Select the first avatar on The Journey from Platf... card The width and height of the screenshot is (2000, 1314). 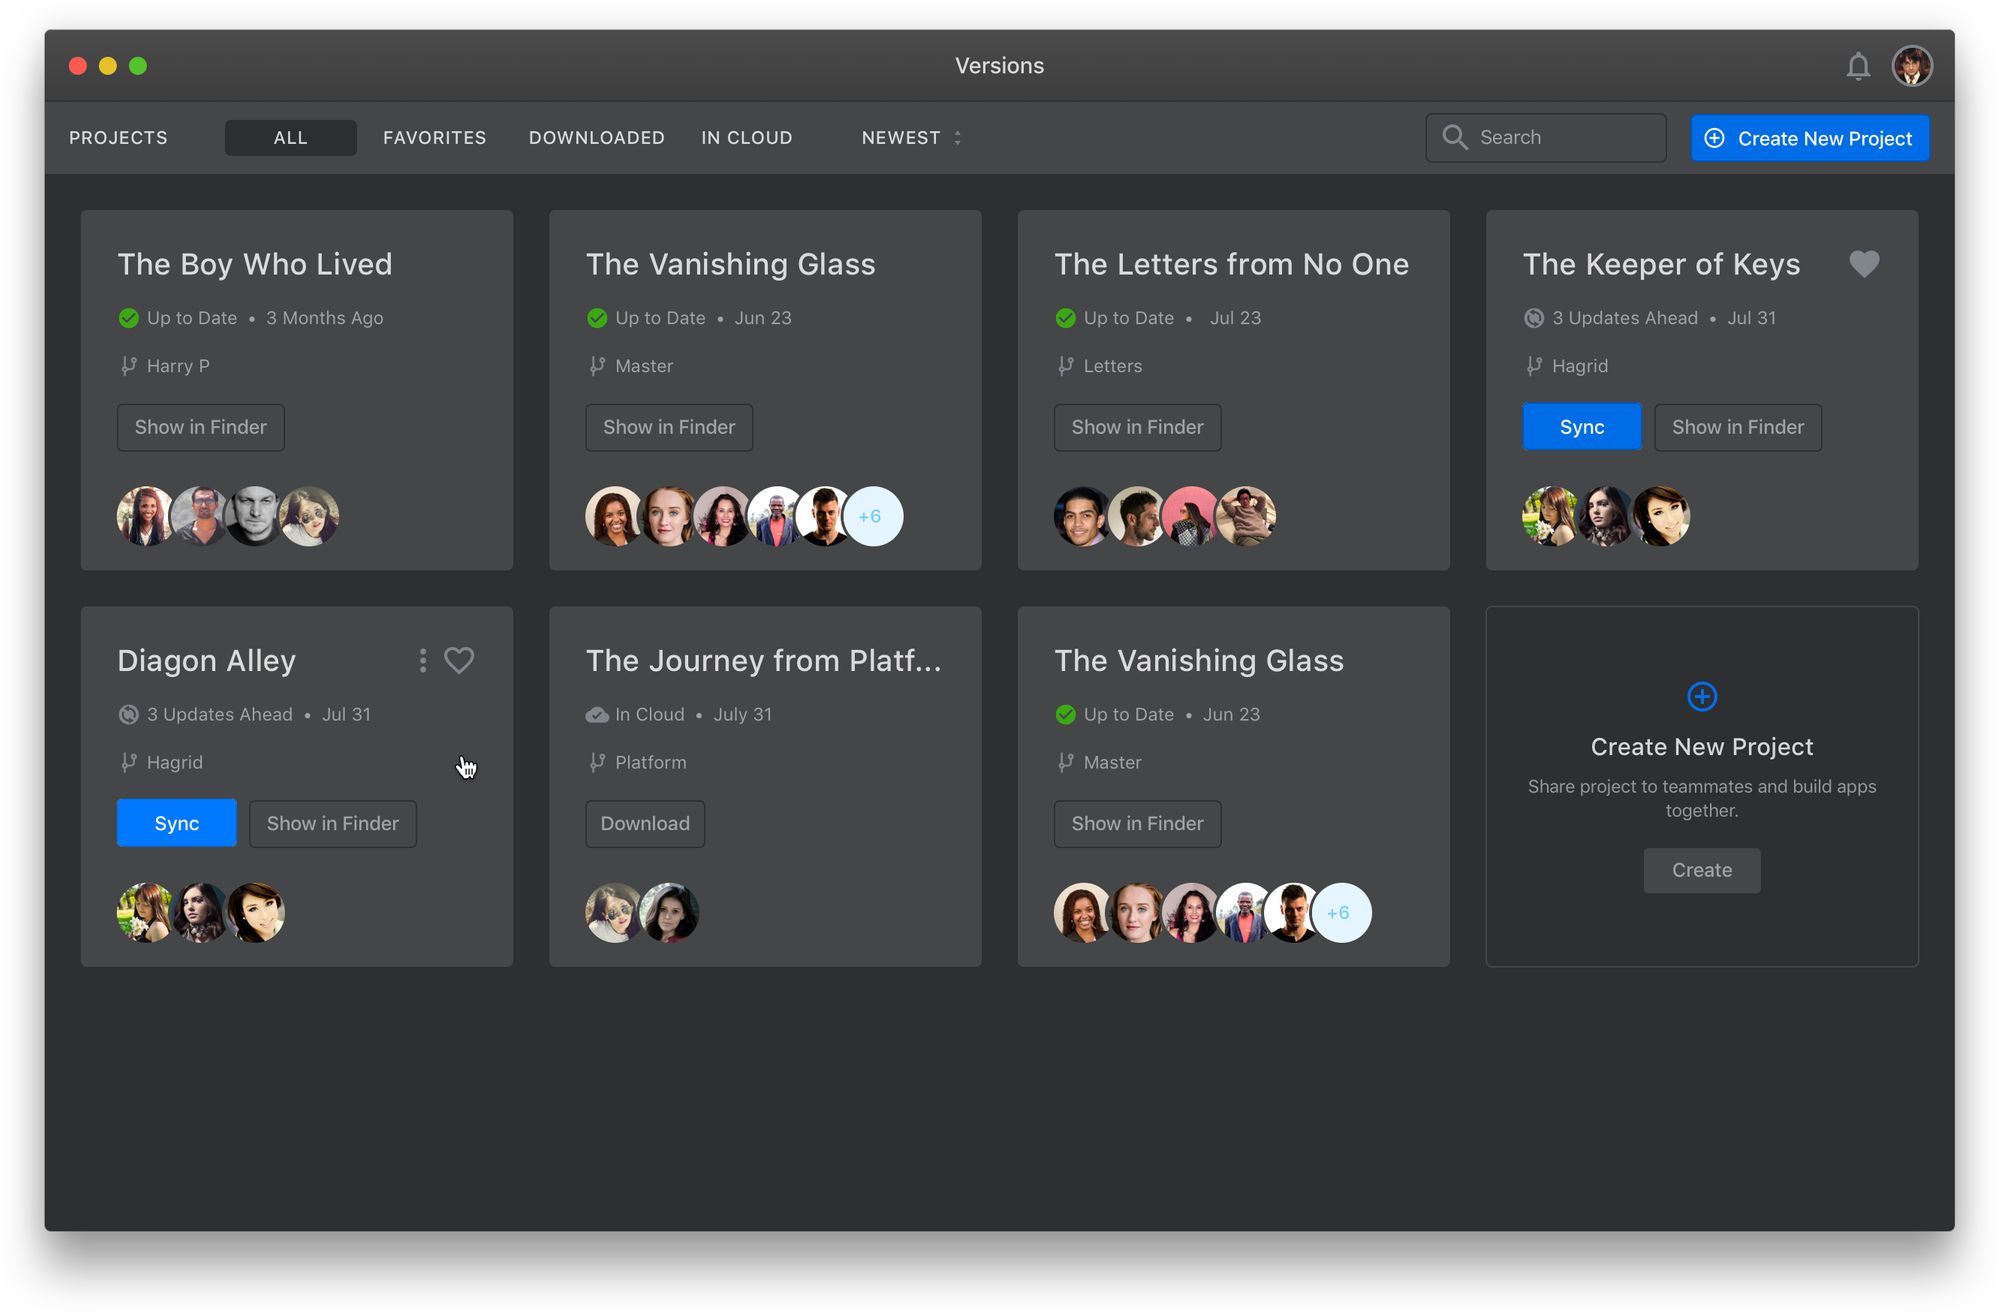614,912
